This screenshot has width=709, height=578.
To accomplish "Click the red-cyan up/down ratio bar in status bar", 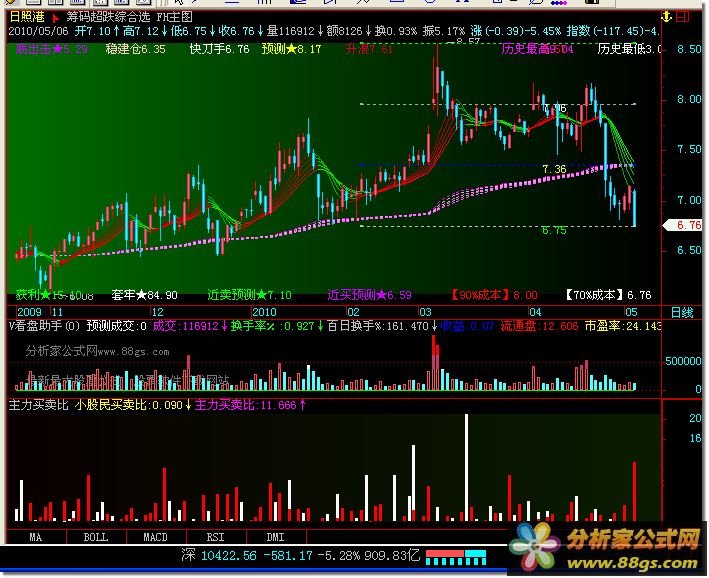I will point(456,557).
